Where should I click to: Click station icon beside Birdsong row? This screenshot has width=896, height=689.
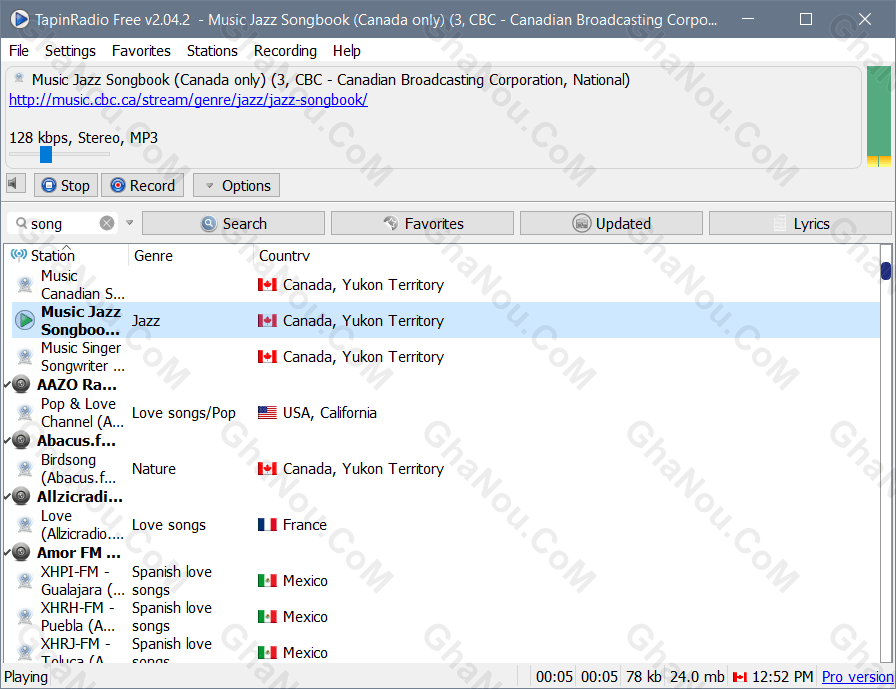pos(25,468)
